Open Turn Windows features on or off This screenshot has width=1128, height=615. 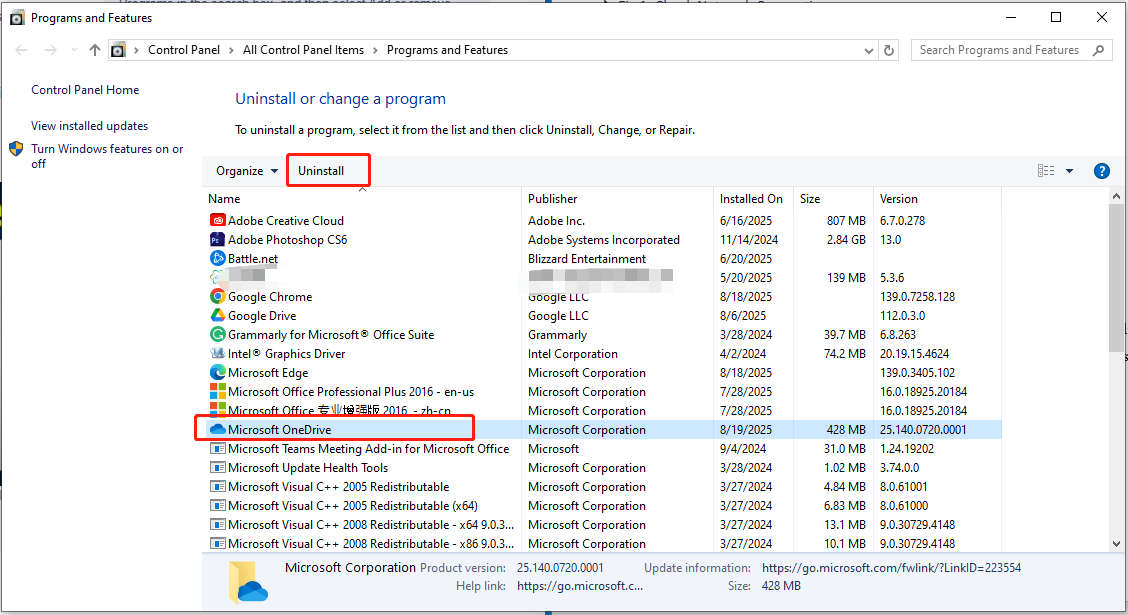coord(107,156)
